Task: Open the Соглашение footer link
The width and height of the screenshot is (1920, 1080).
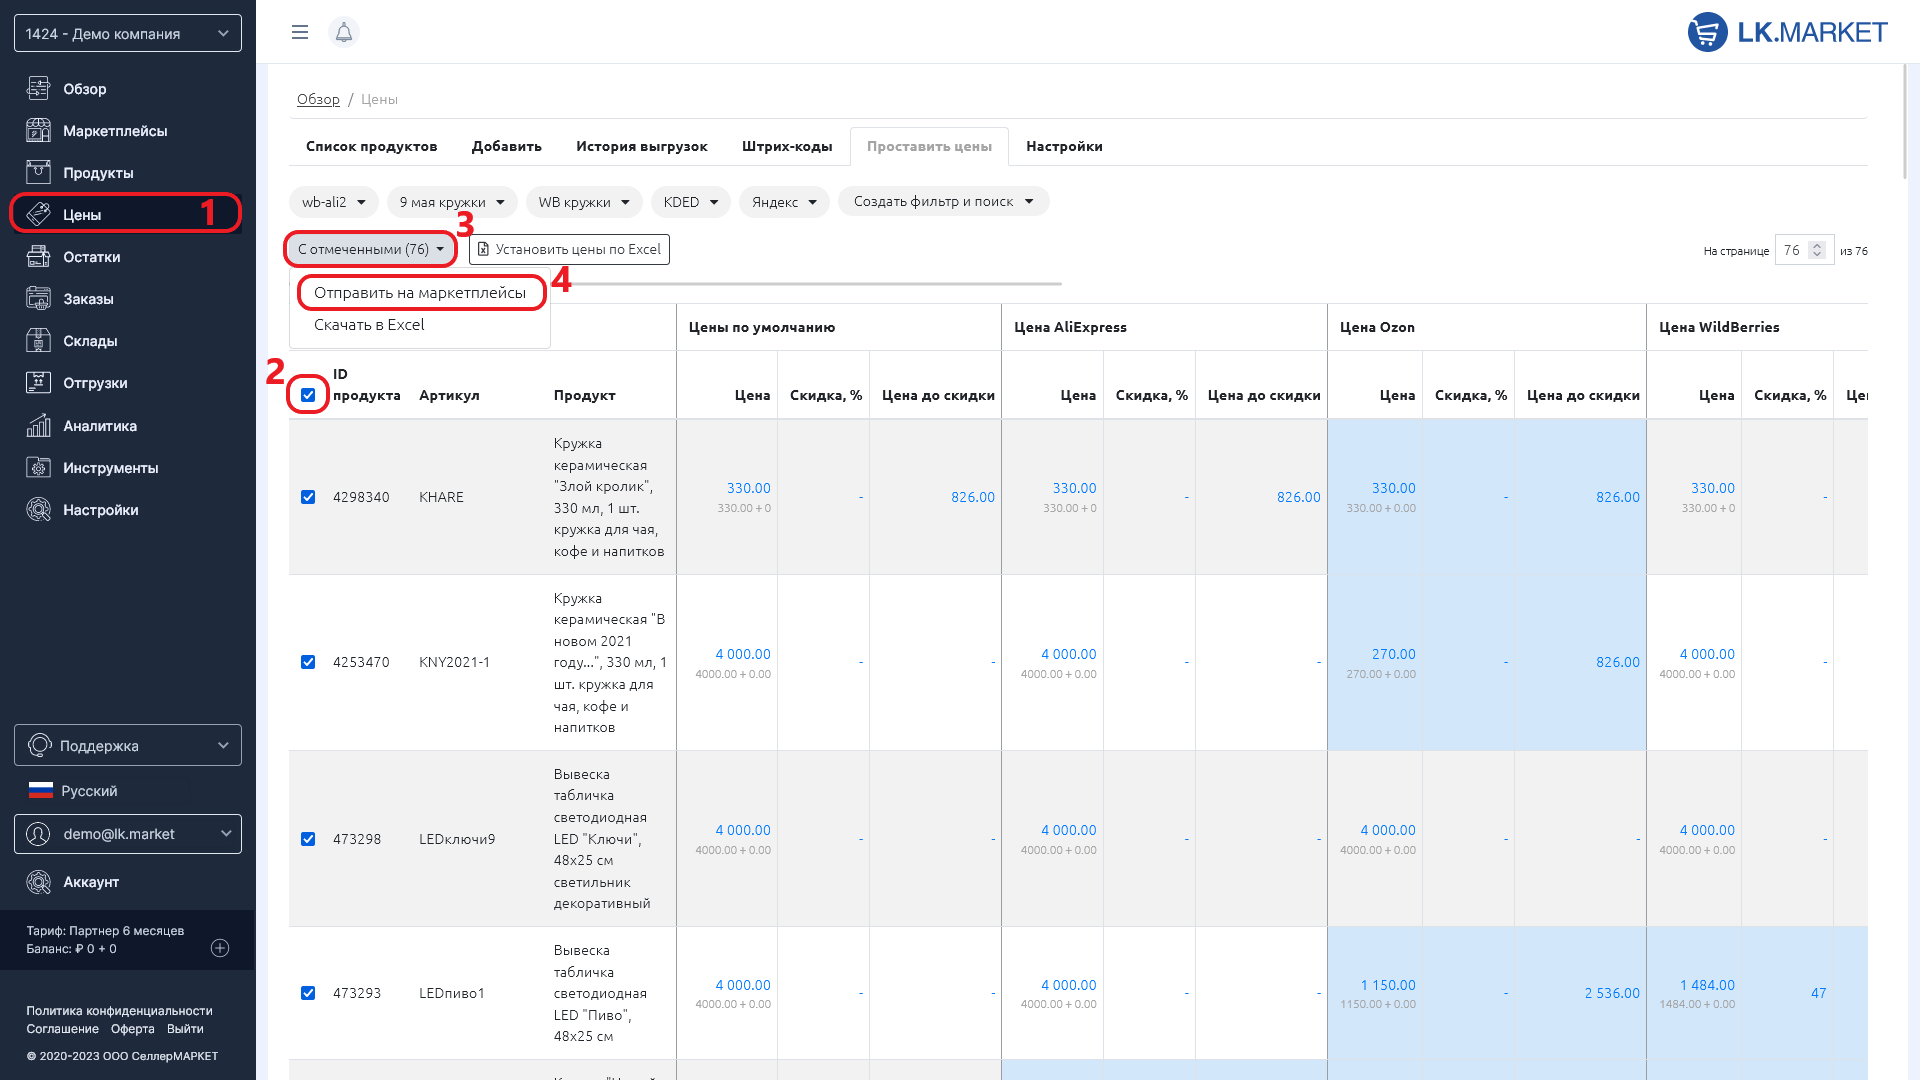Action: coord(62,1029)
